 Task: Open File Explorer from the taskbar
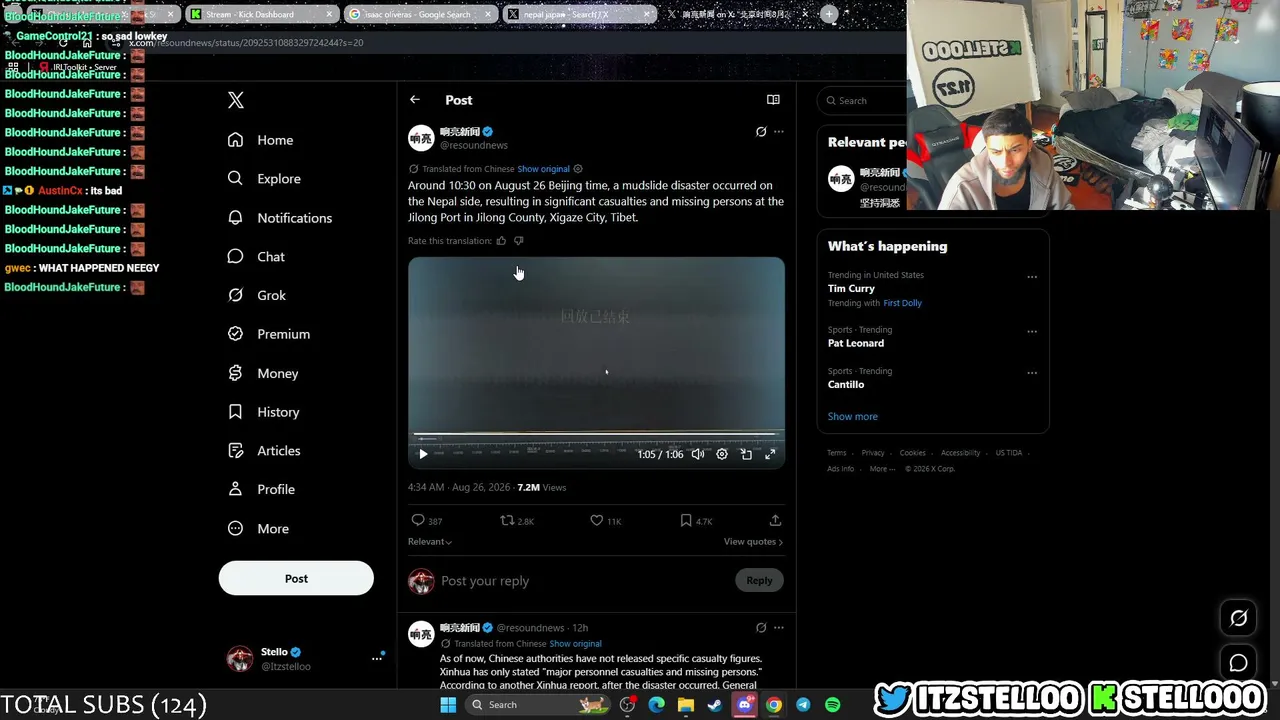686,705
